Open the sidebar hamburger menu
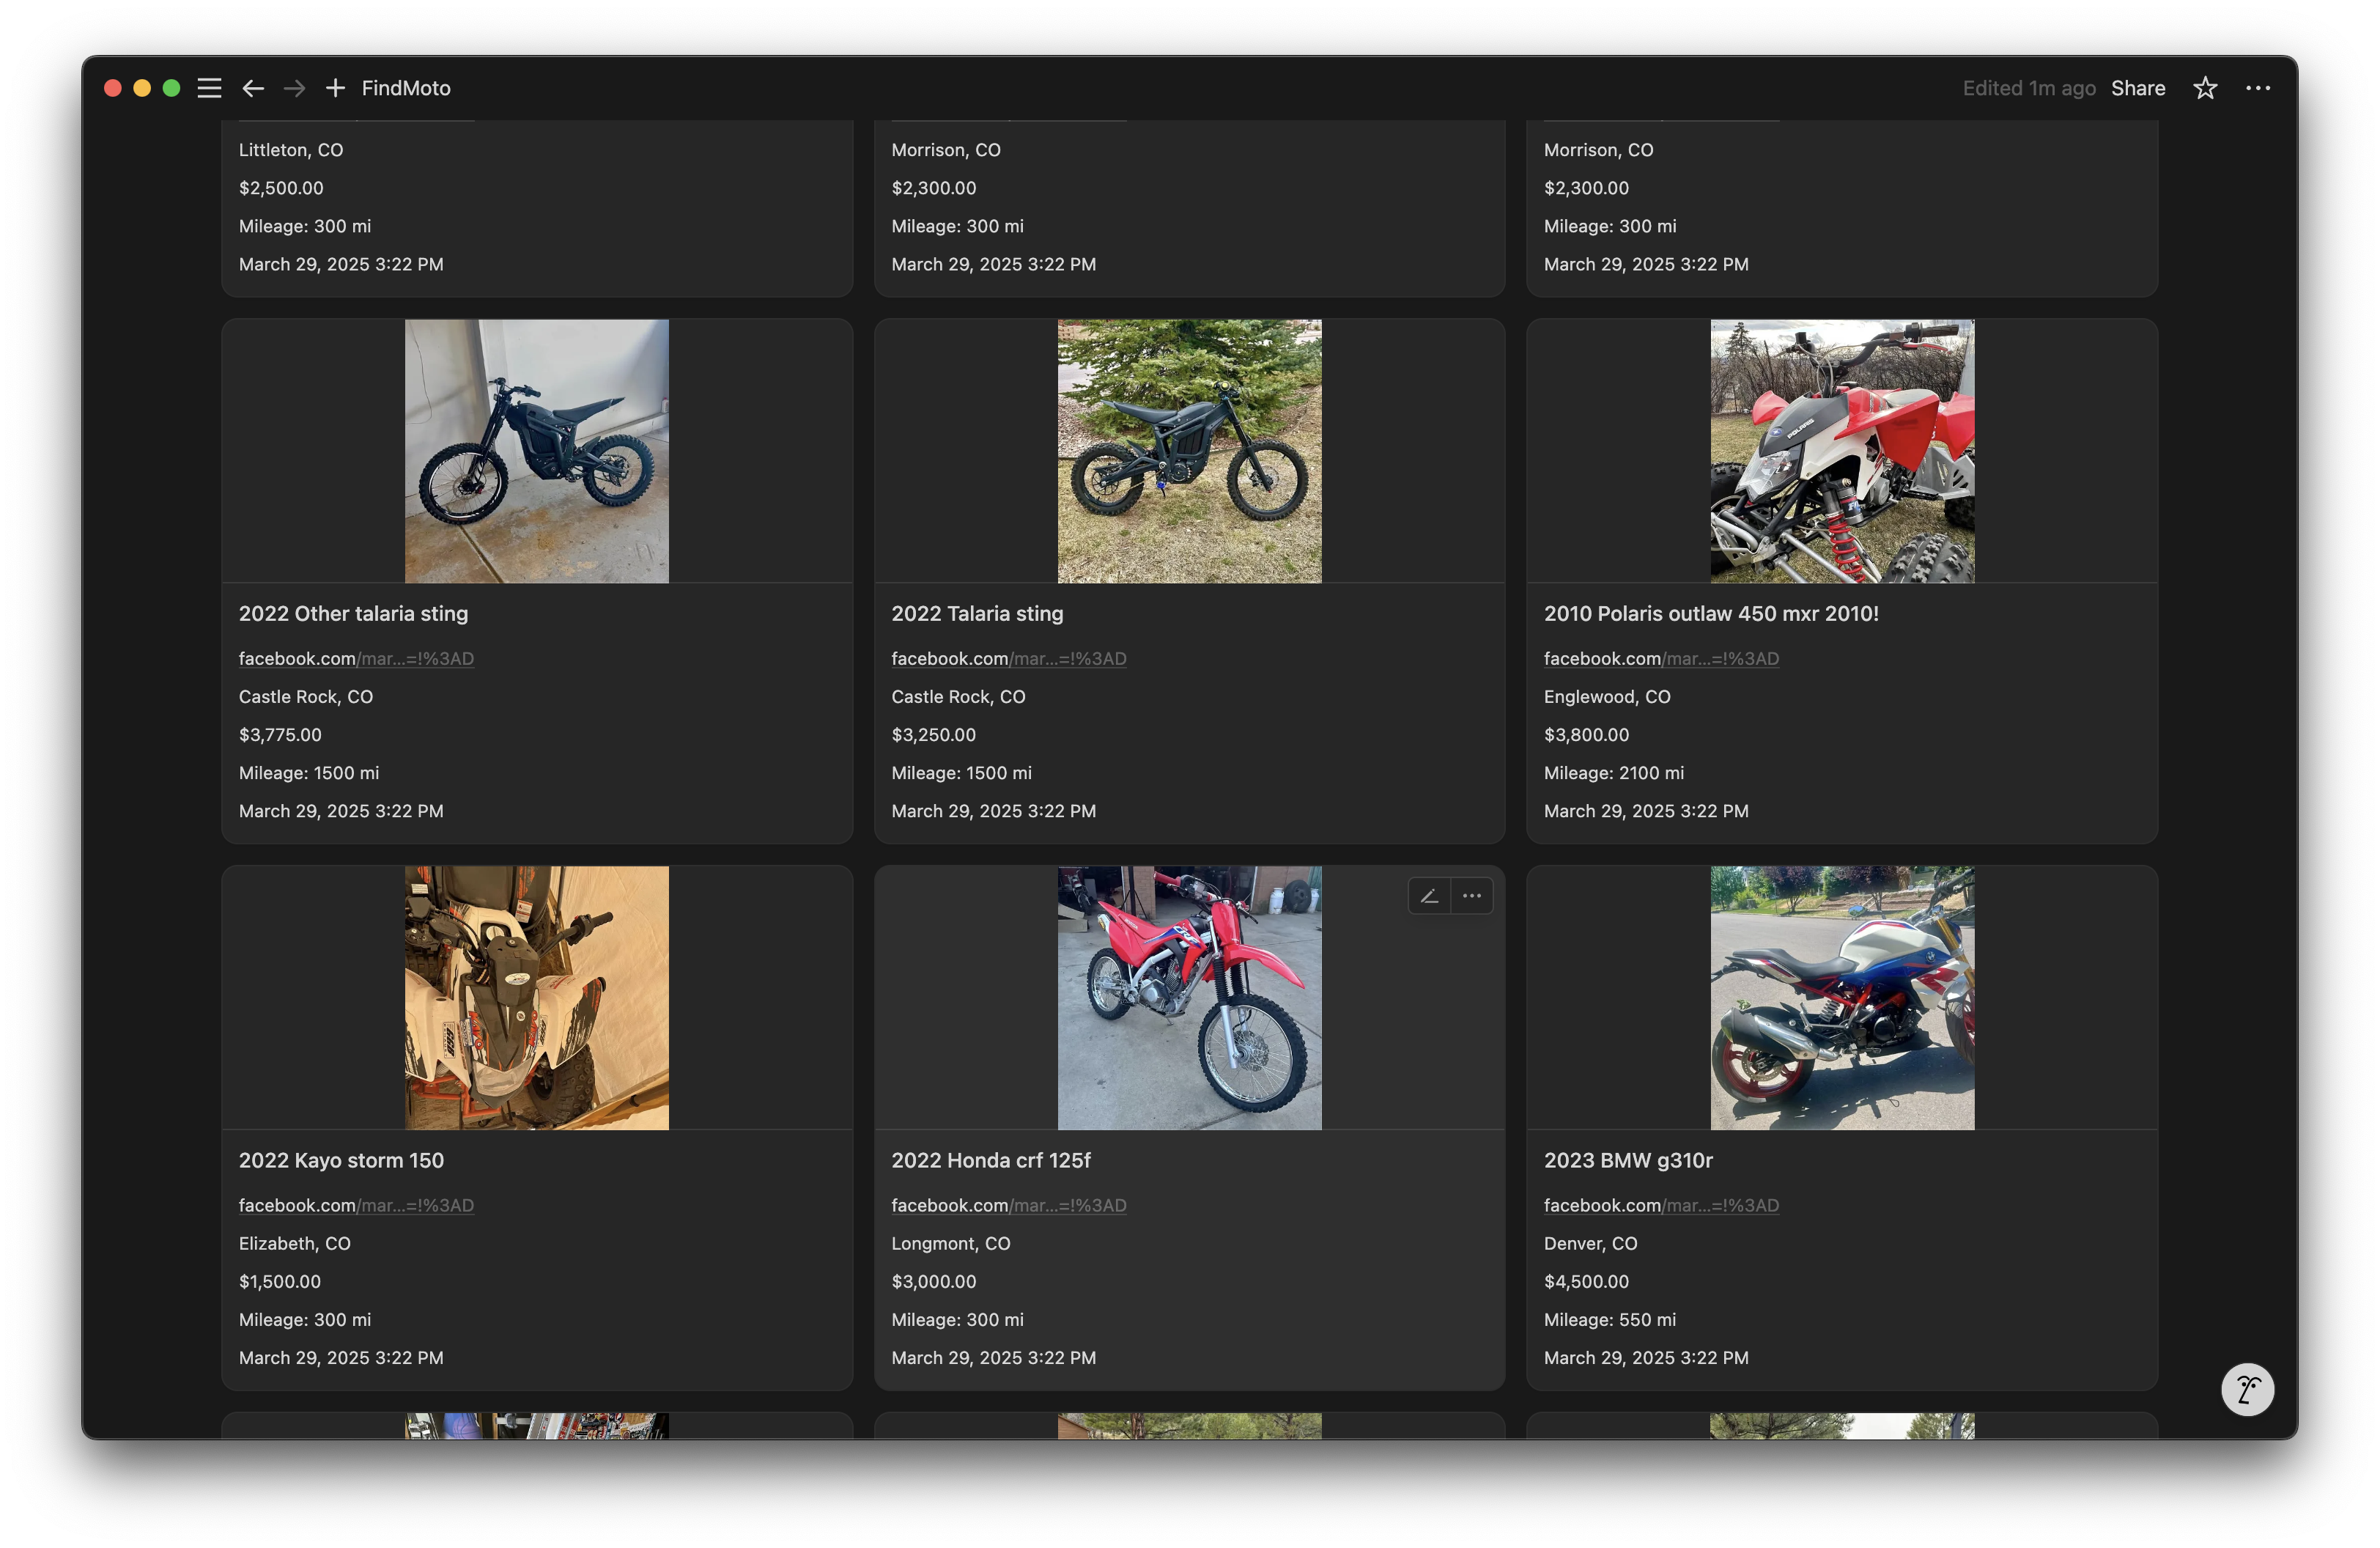 tap(209, 88)
